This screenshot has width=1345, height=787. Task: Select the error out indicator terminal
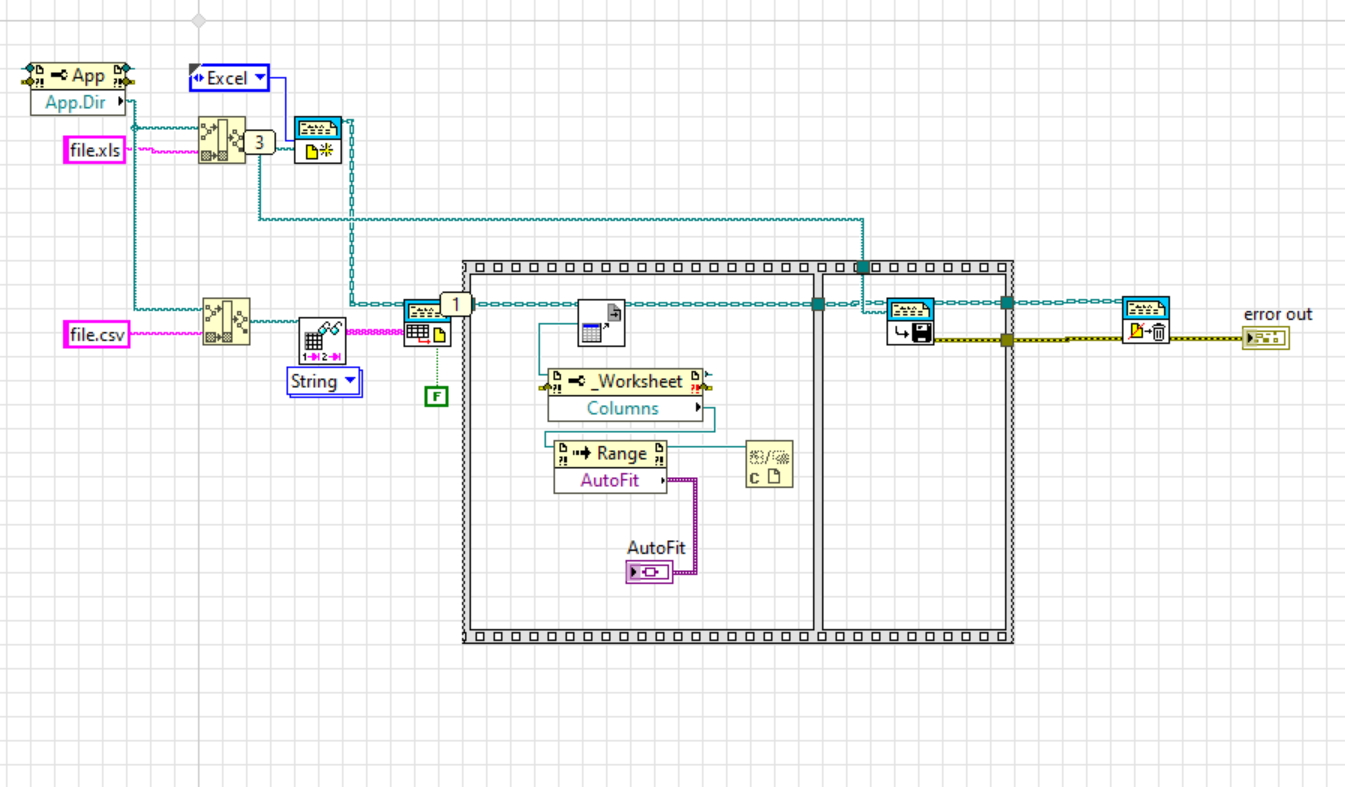(1267, 338)
